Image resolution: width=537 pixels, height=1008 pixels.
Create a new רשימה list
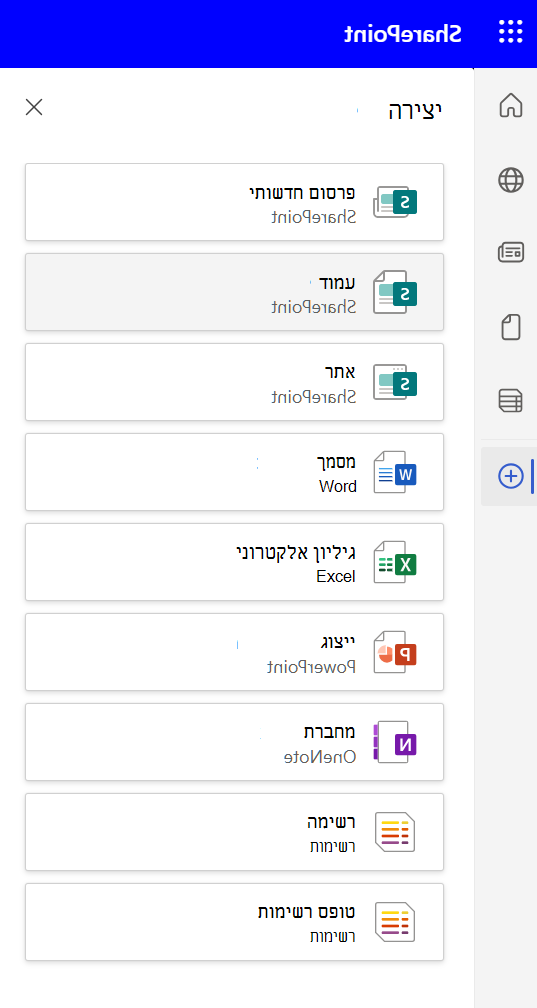[234, 832]
